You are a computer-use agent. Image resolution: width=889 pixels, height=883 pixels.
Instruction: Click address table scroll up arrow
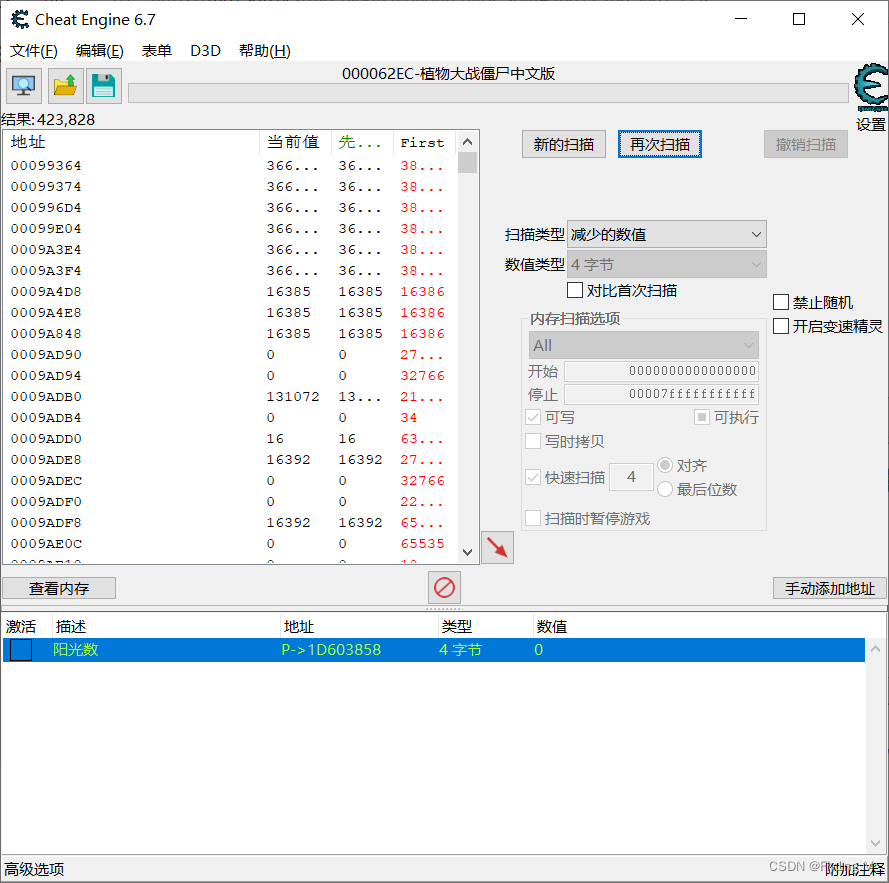875,649
